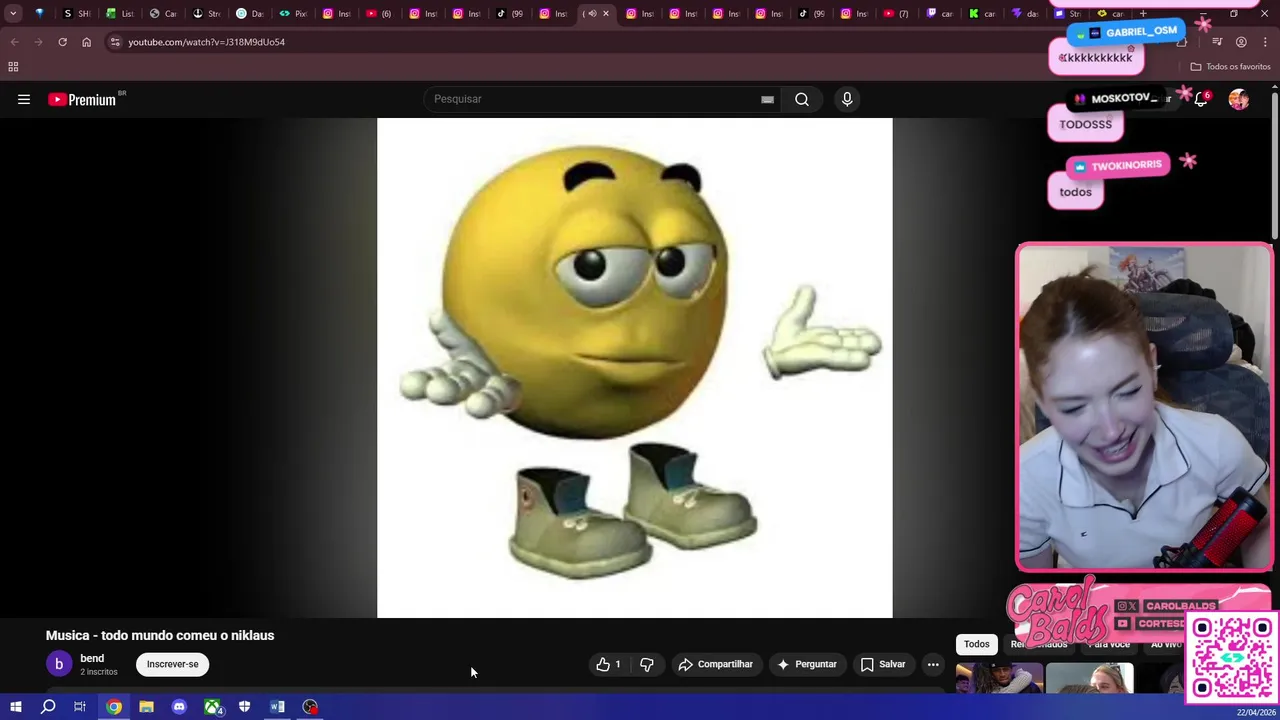
Task: Open the bend channel name link
Action: tap(92, 658)
